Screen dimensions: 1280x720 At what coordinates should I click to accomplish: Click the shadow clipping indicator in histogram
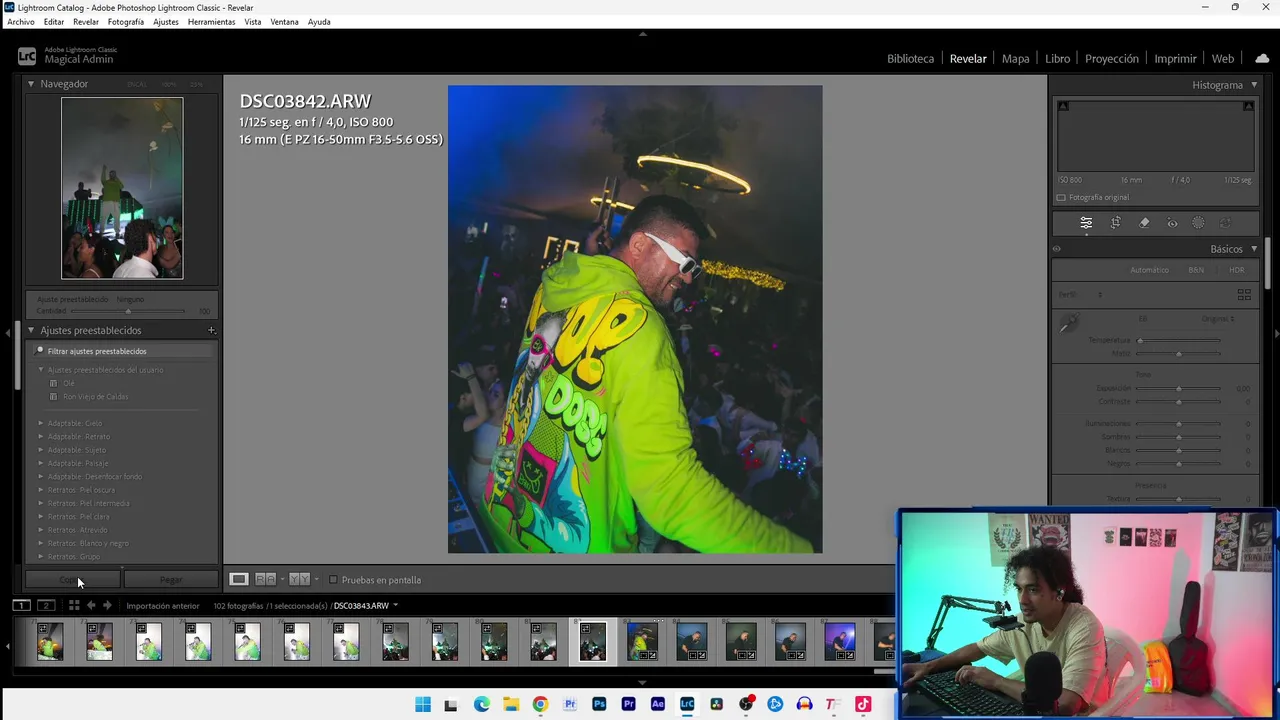point(1063,106)
